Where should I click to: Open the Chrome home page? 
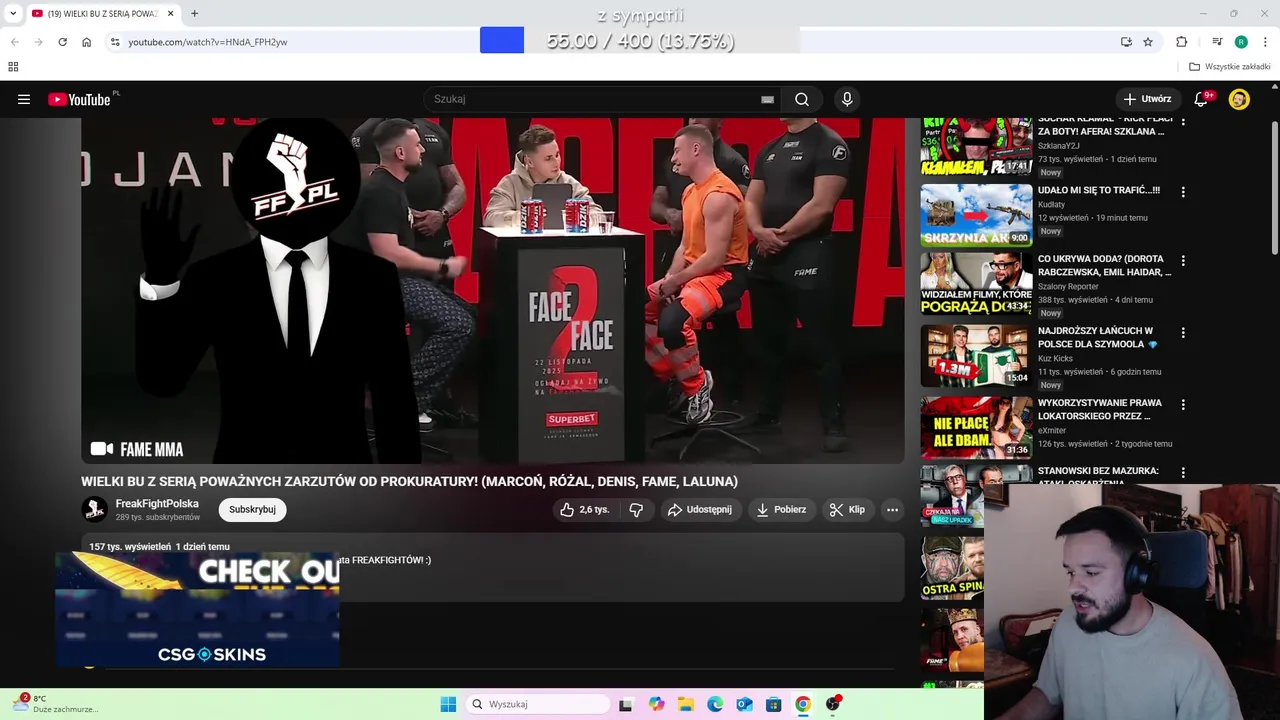86,42
